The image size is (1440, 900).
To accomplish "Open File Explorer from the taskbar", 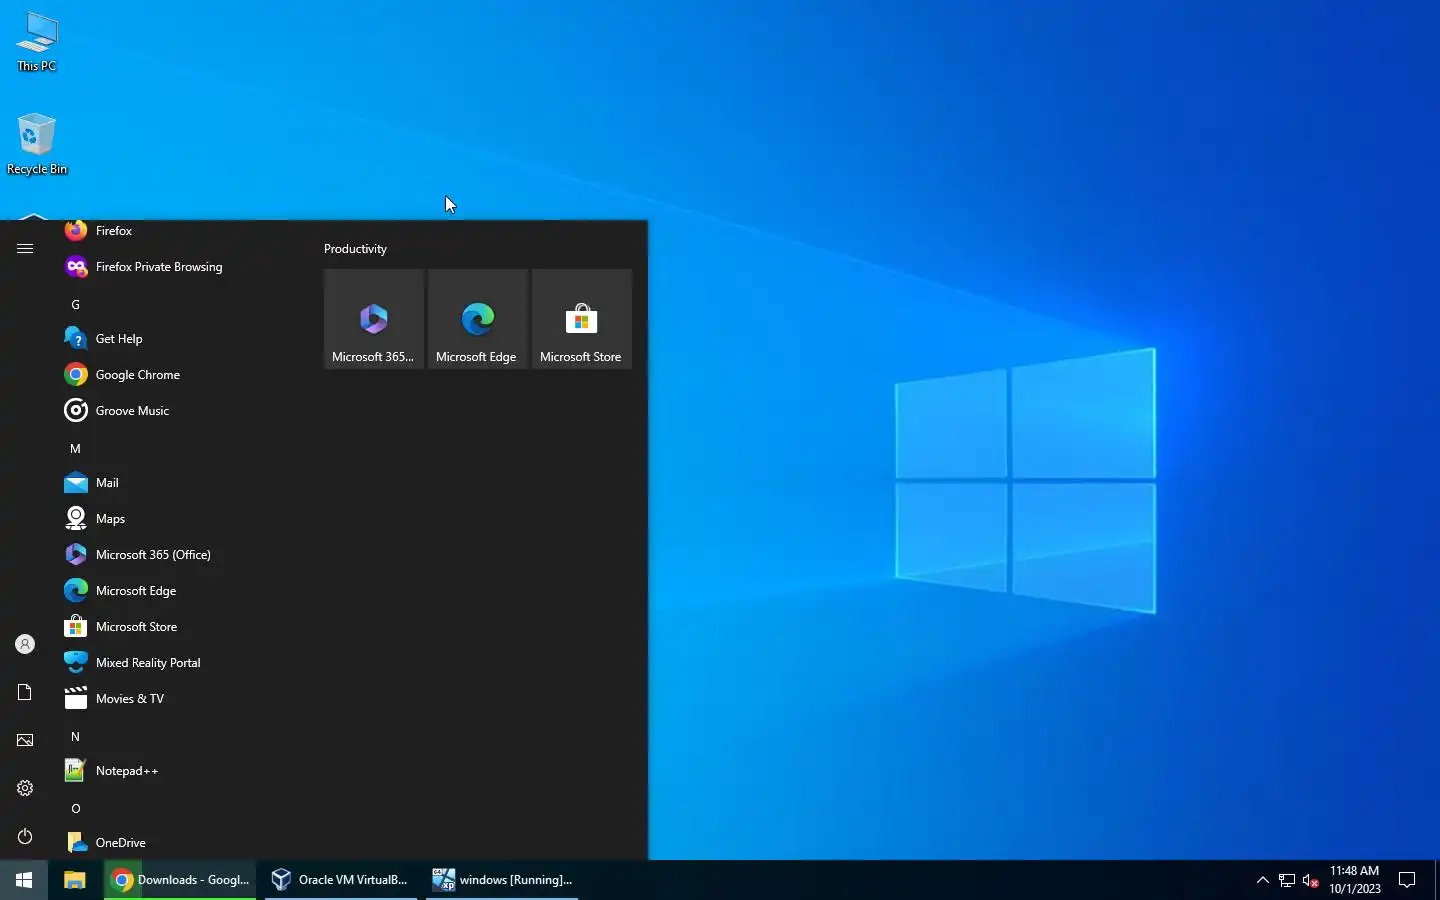I will pyautogui.click(x=75, y=880).
